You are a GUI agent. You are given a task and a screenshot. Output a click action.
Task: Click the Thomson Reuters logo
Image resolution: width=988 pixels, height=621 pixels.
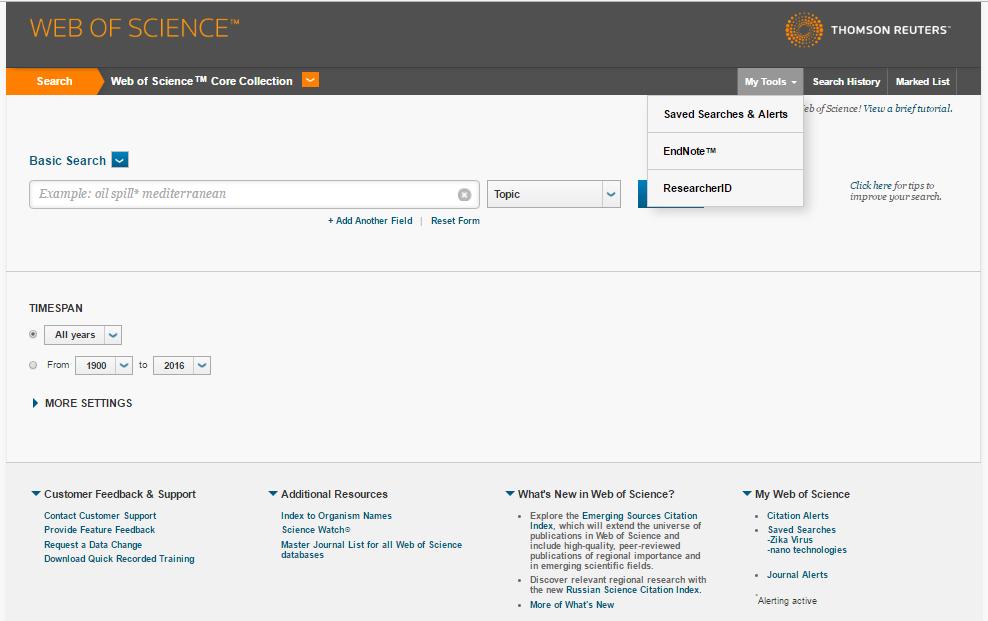coord(867,30)
